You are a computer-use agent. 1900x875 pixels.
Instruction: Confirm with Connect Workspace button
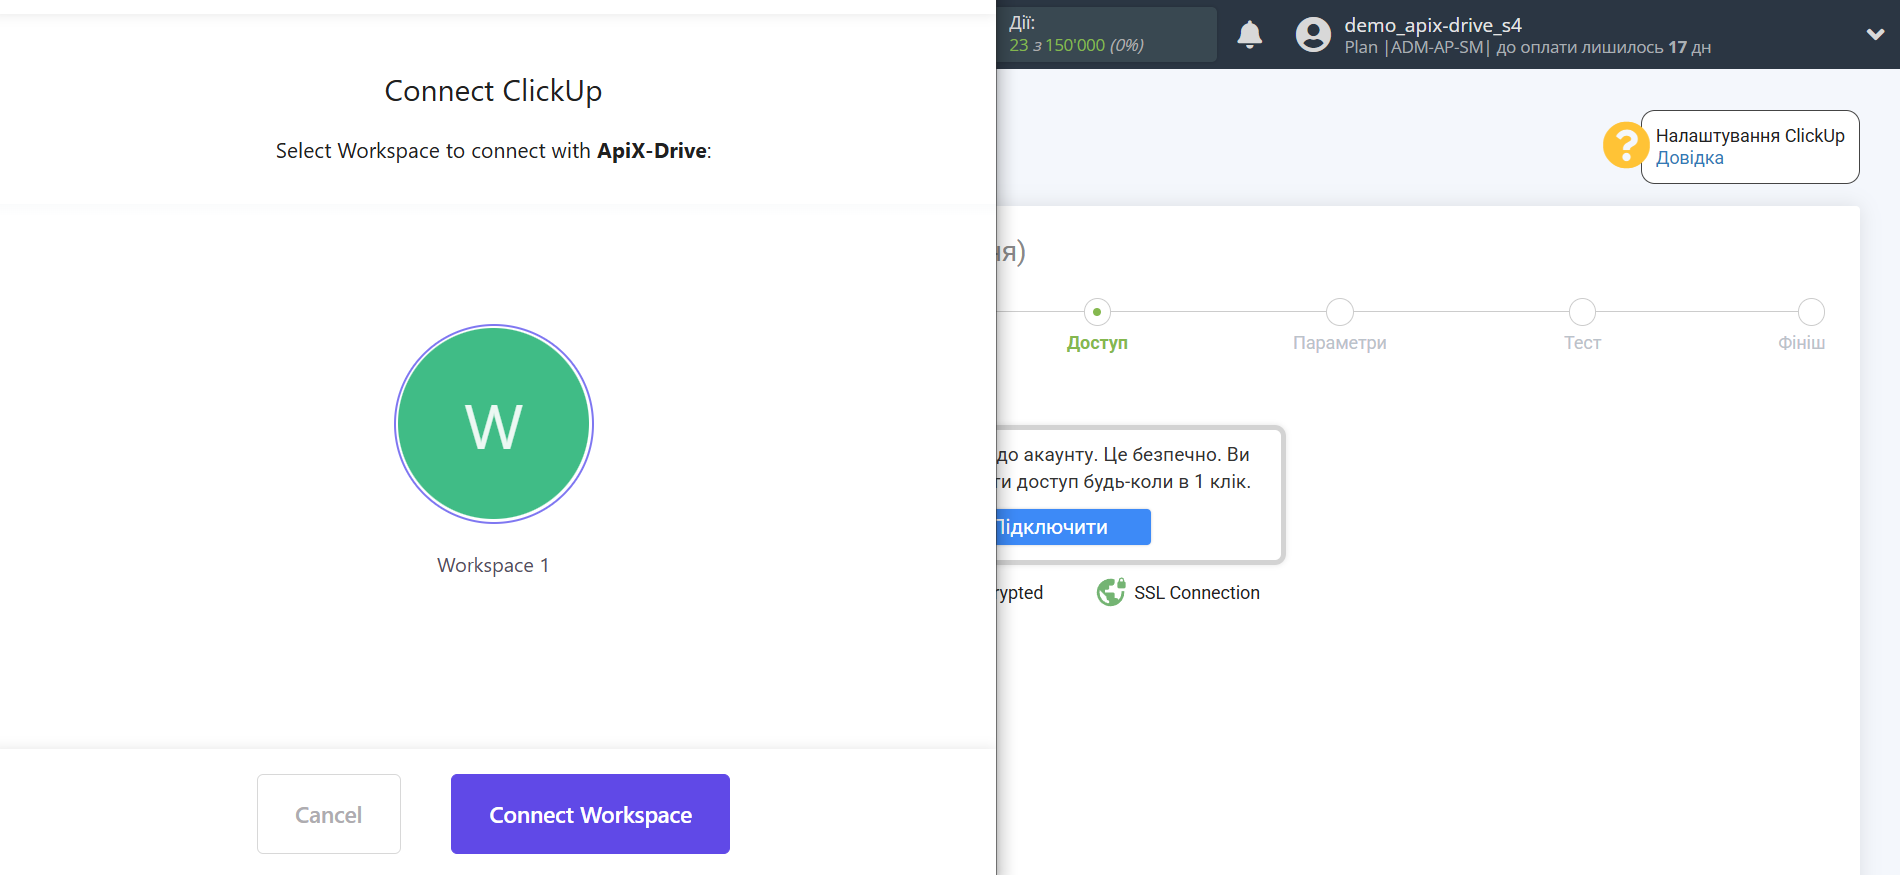point(590,814)
